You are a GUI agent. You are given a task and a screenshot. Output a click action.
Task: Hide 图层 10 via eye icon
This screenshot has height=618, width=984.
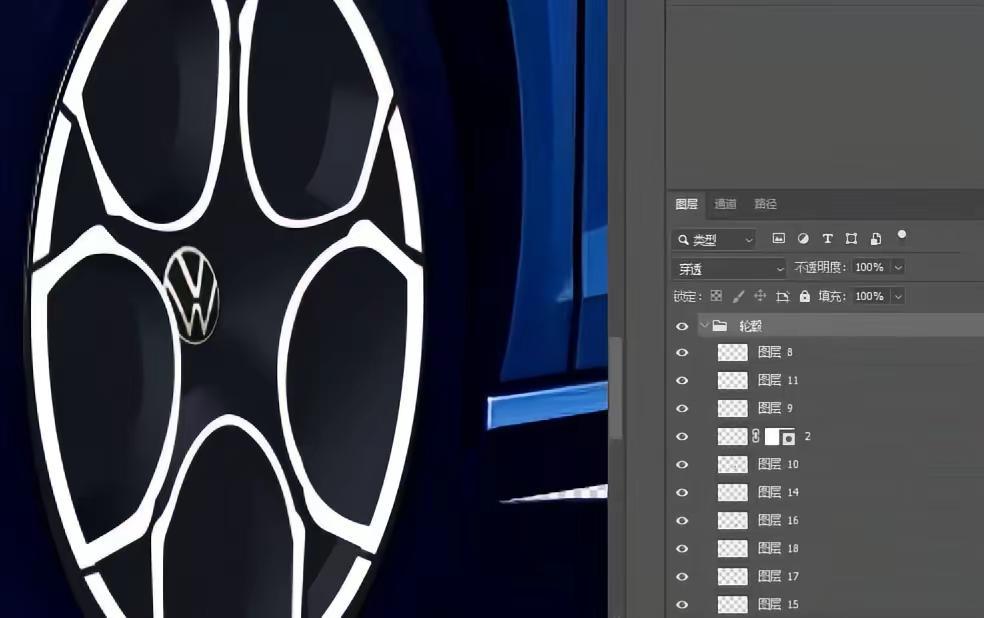tap(682, 464)
